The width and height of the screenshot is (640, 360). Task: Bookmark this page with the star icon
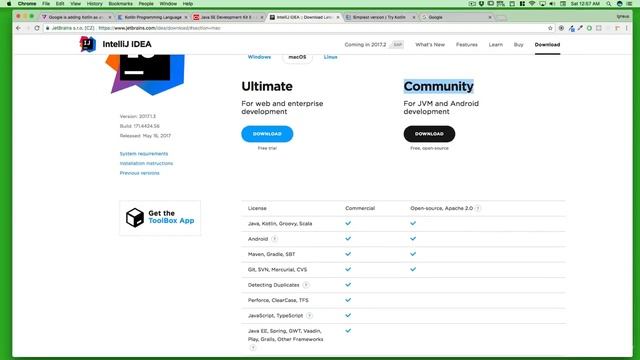pyautogui.click(x=550, y=28)
